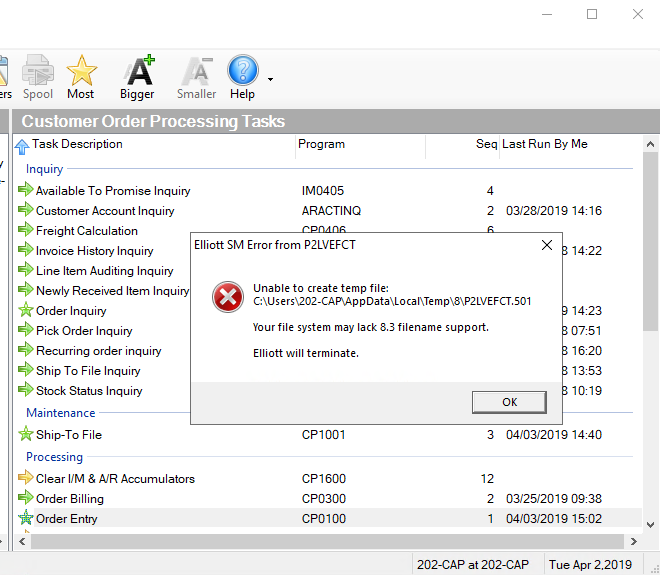
Task: Click program code CP1001
Action: (324, 435)
